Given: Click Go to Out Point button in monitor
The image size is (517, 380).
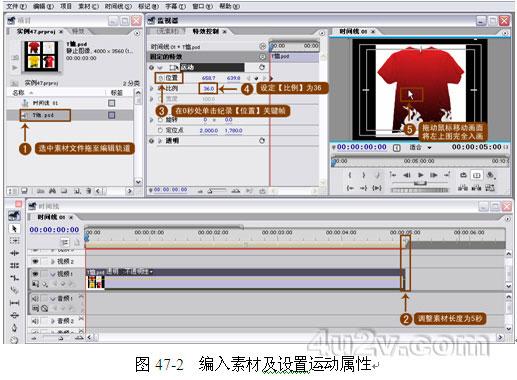Looking at the screenshot, I should click(363, 188).
